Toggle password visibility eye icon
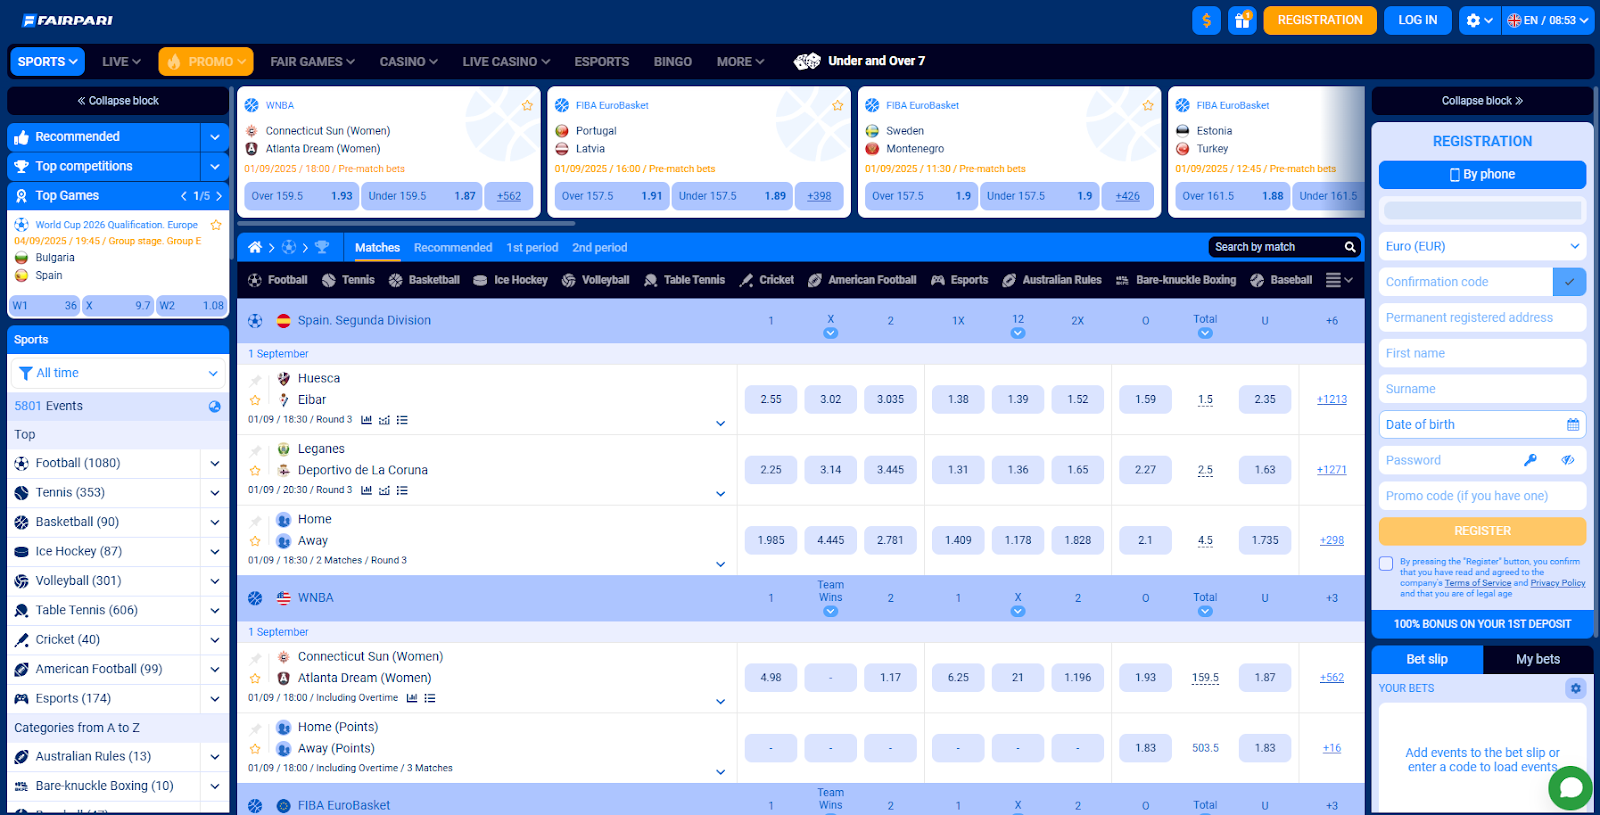1600x815 pixels. 1568,460
